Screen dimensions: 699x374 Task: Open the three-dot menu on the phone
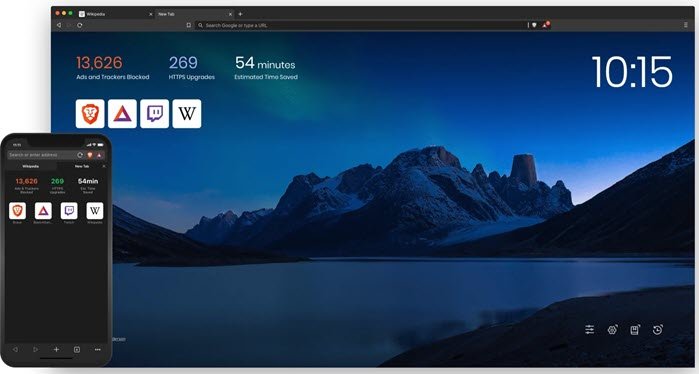98,349
